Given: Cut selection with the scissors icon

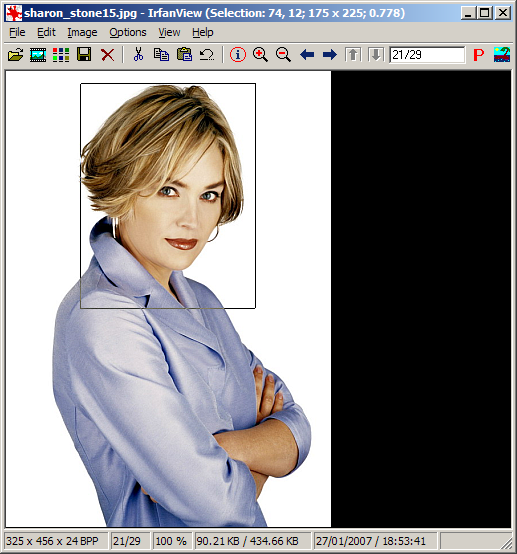Looking at the screenshot, I should [138, 54].
